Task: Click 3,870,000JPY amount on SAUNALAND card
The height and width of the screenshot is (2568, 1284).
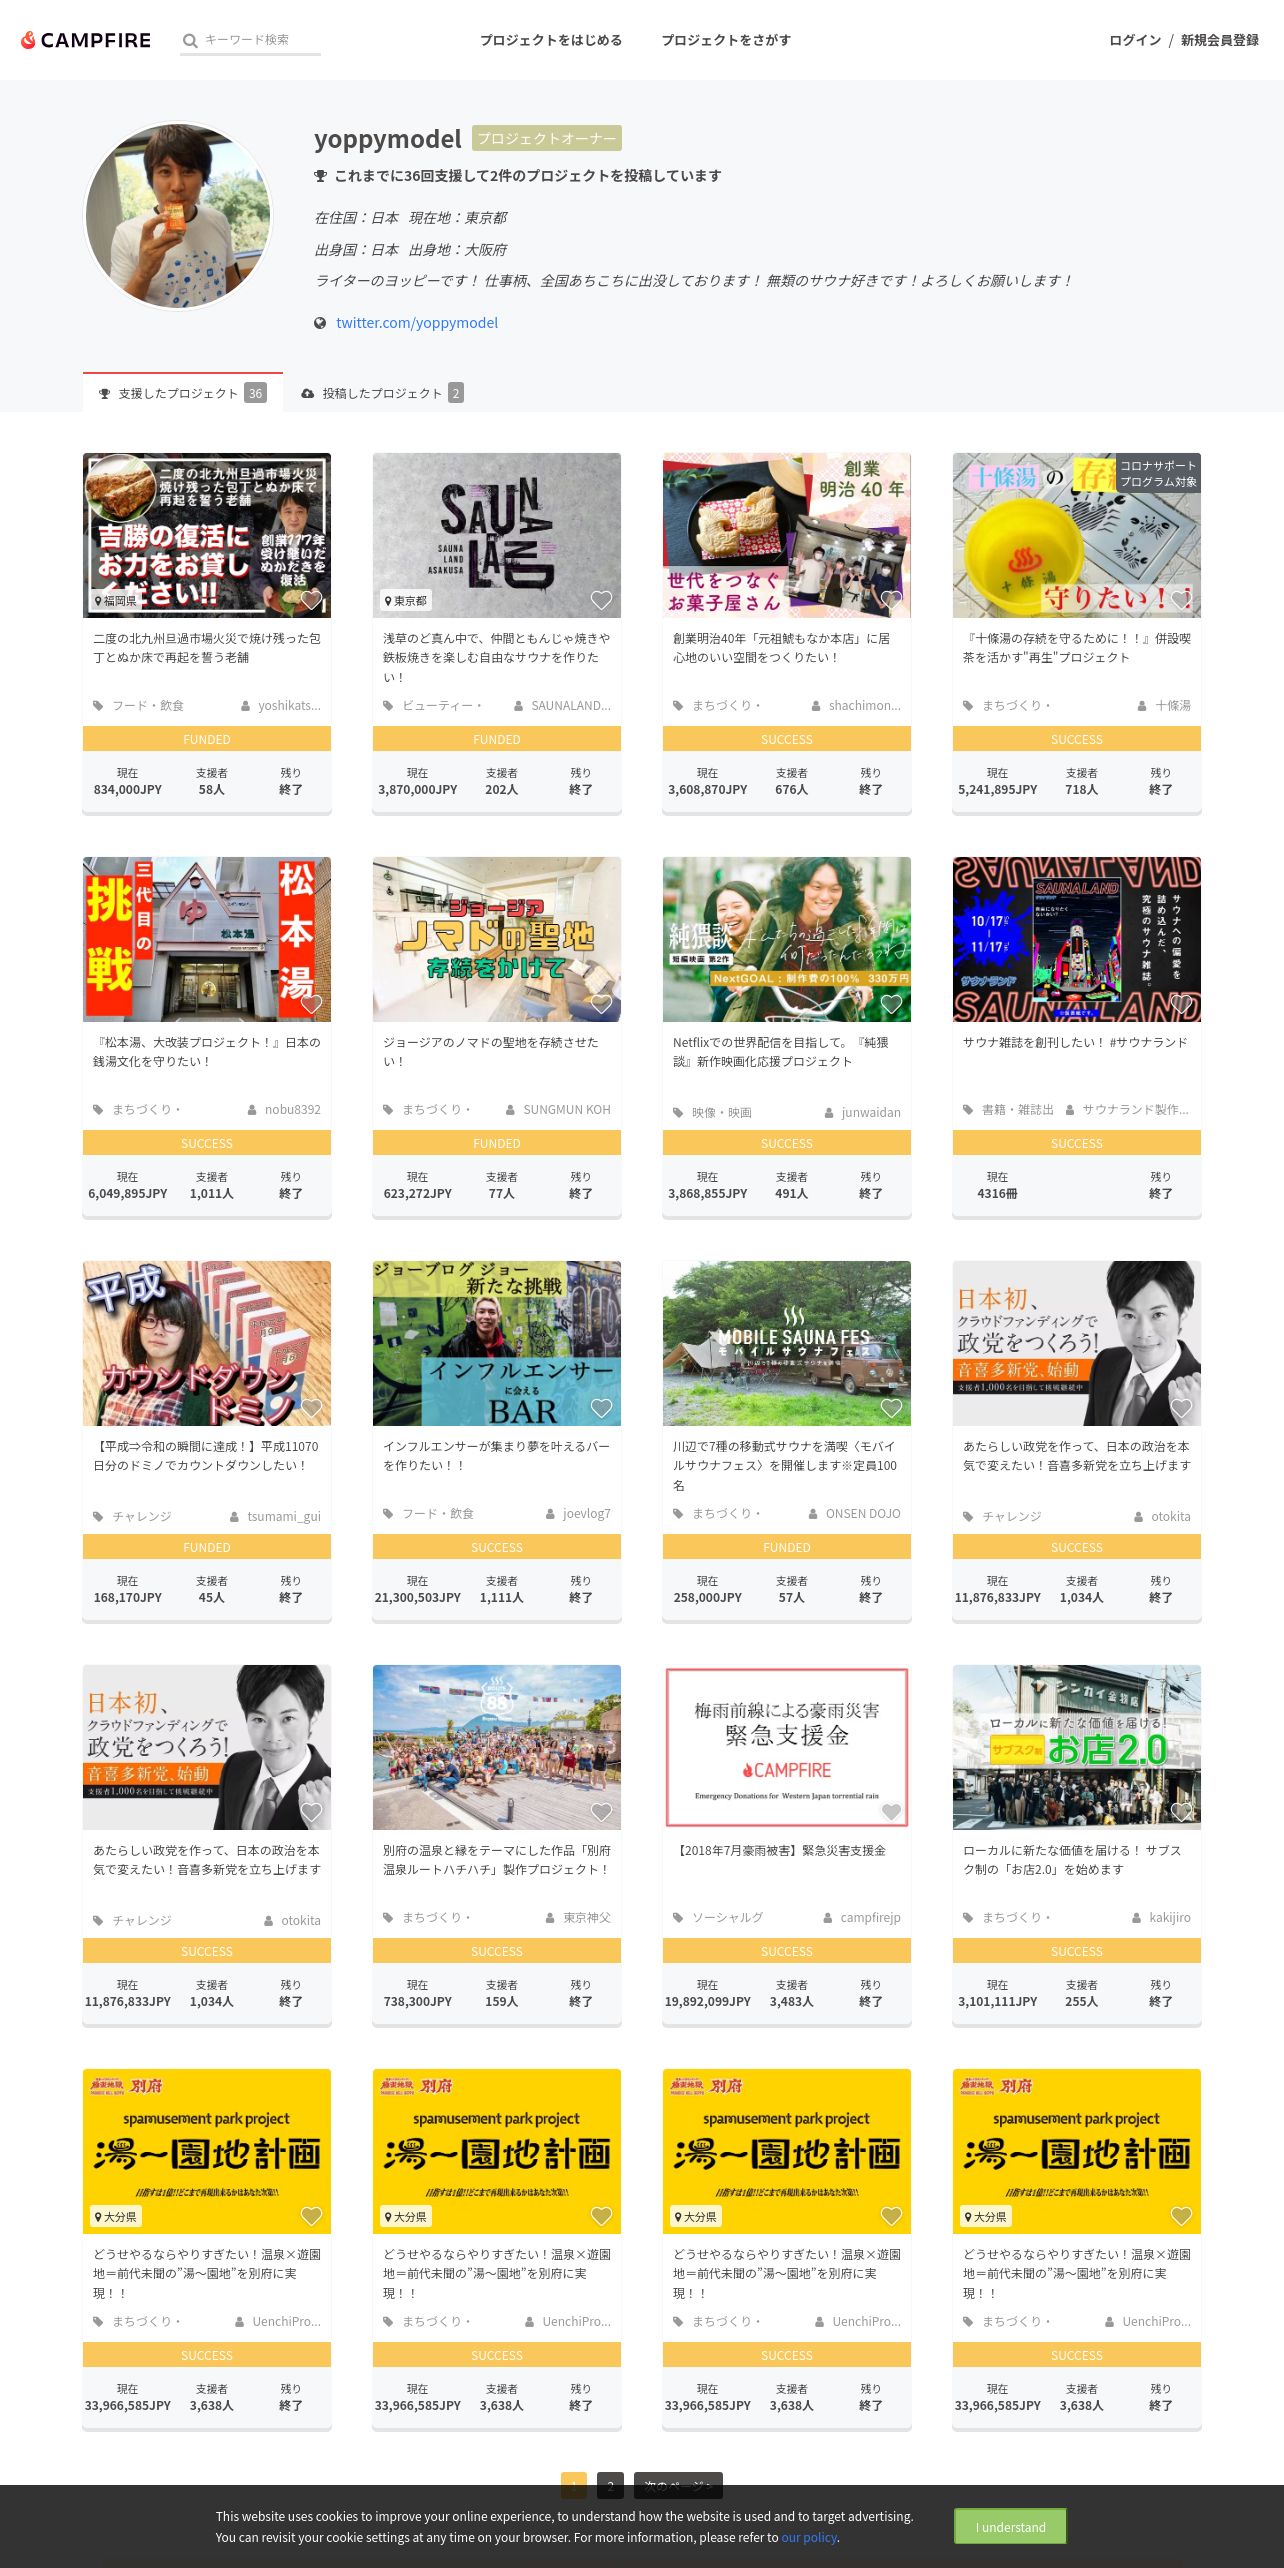Action: (x=418, y=790)
